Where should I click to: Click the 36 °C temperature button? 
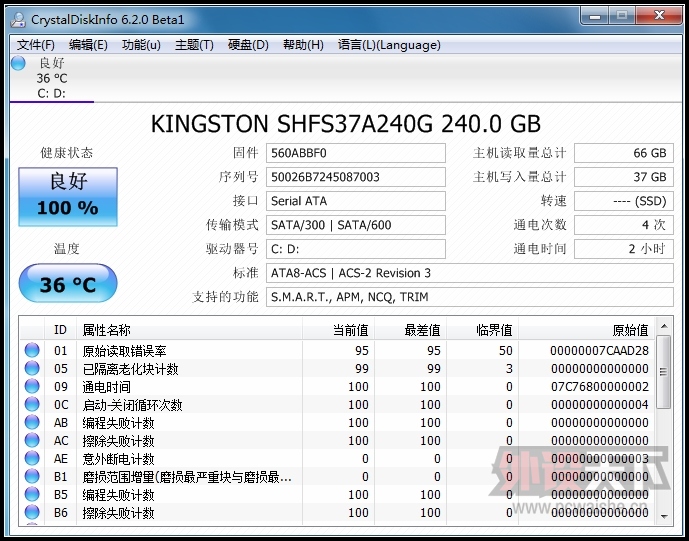click(68, 283)
